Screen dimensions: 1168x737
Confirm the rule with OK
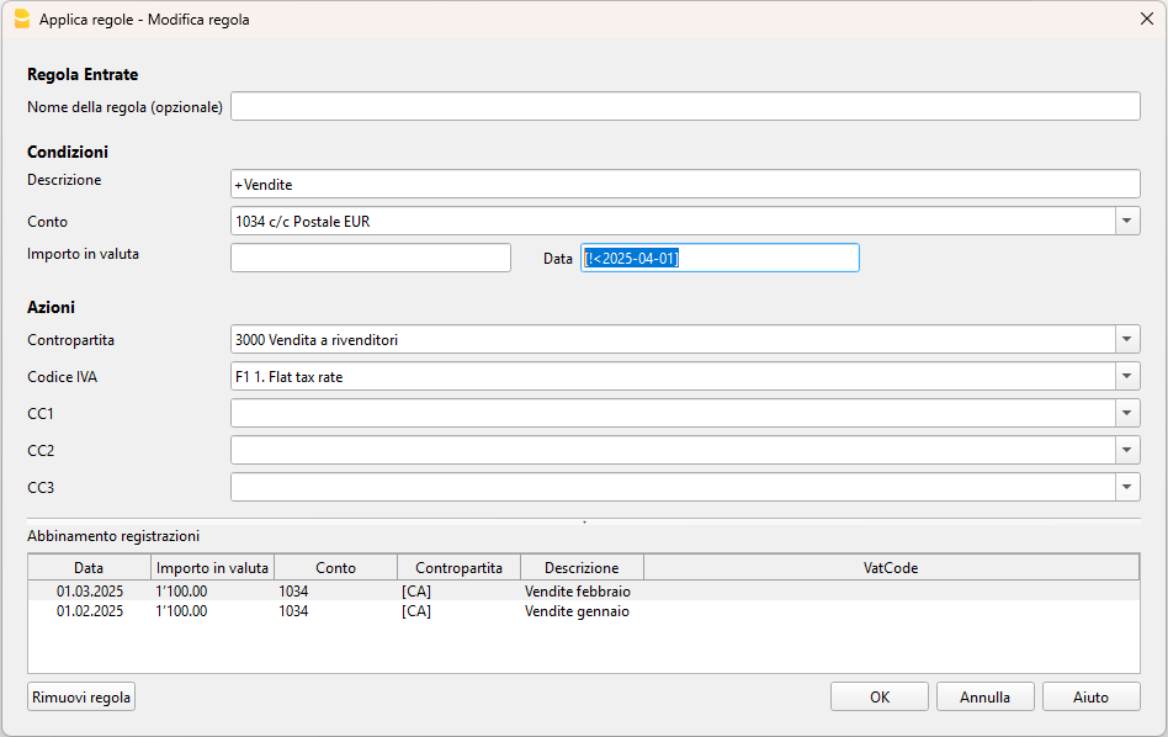click(879, 697)
